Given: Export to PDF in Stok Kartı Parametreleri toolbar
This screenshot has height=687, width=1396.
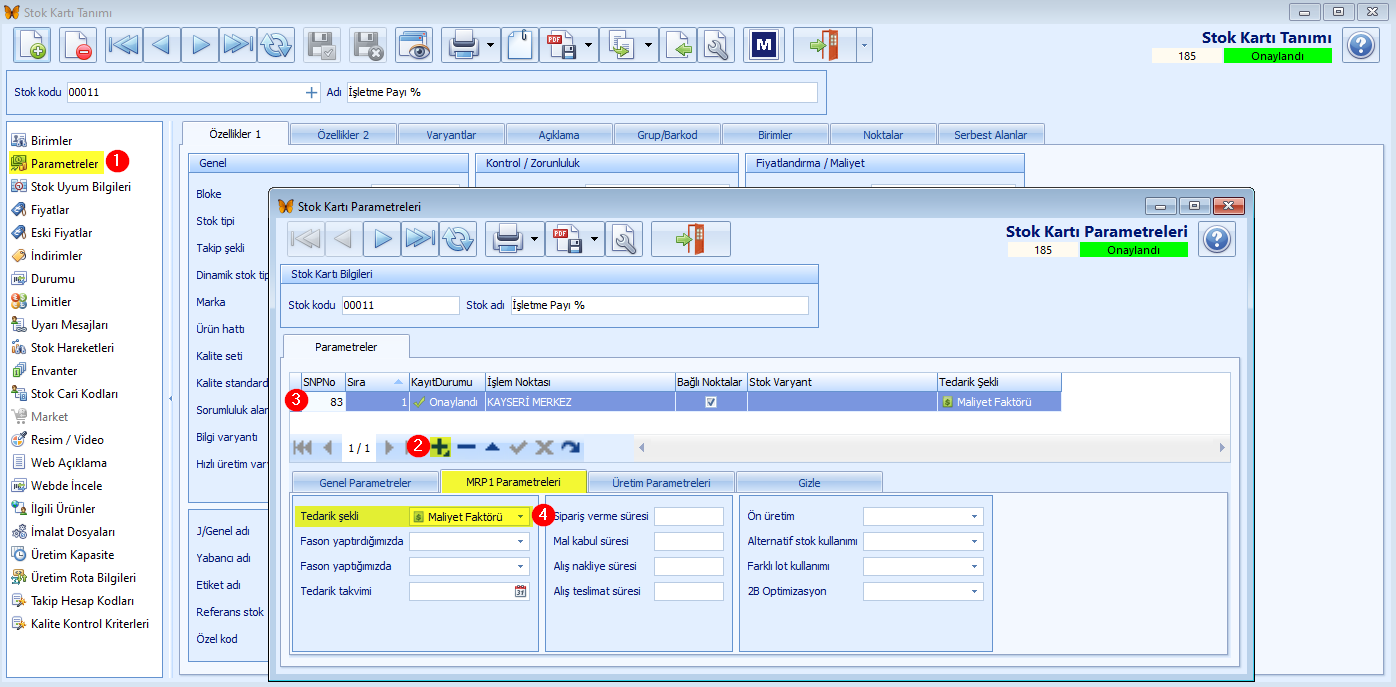Looking at the screenshot, I should point(565,239).
